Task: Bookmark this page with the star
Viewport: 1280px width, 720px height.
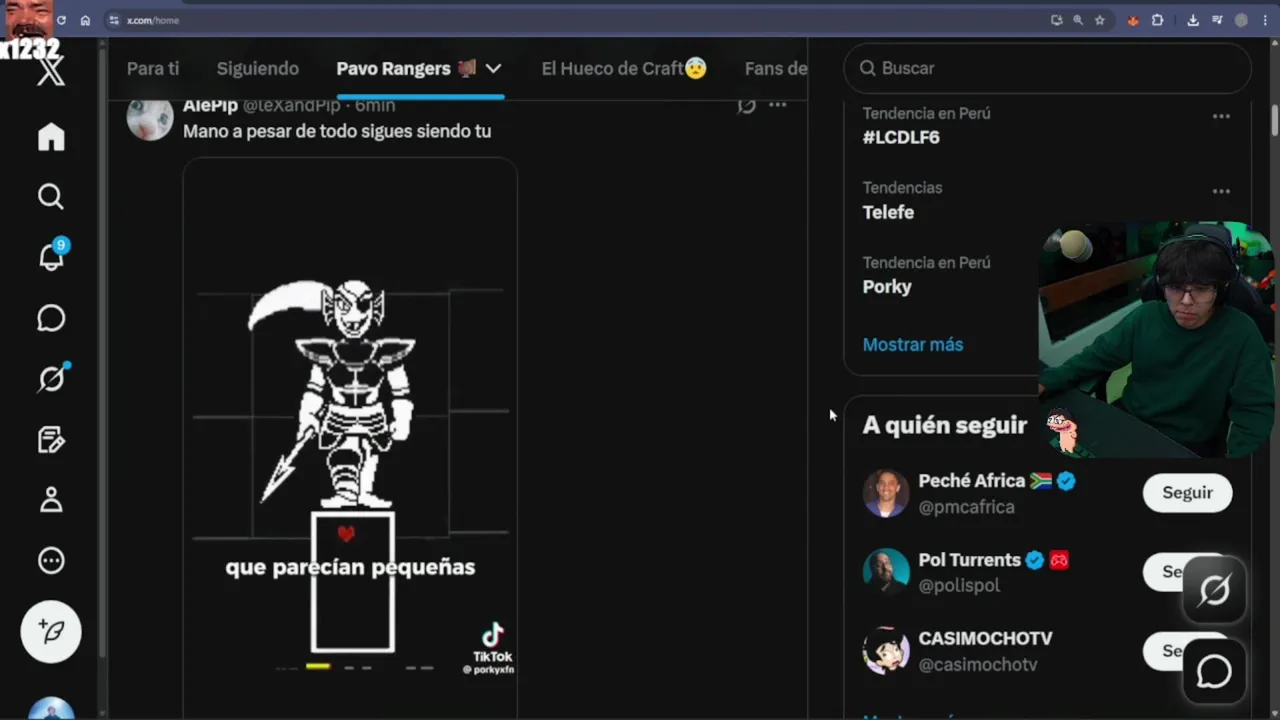Action: 1100,20
